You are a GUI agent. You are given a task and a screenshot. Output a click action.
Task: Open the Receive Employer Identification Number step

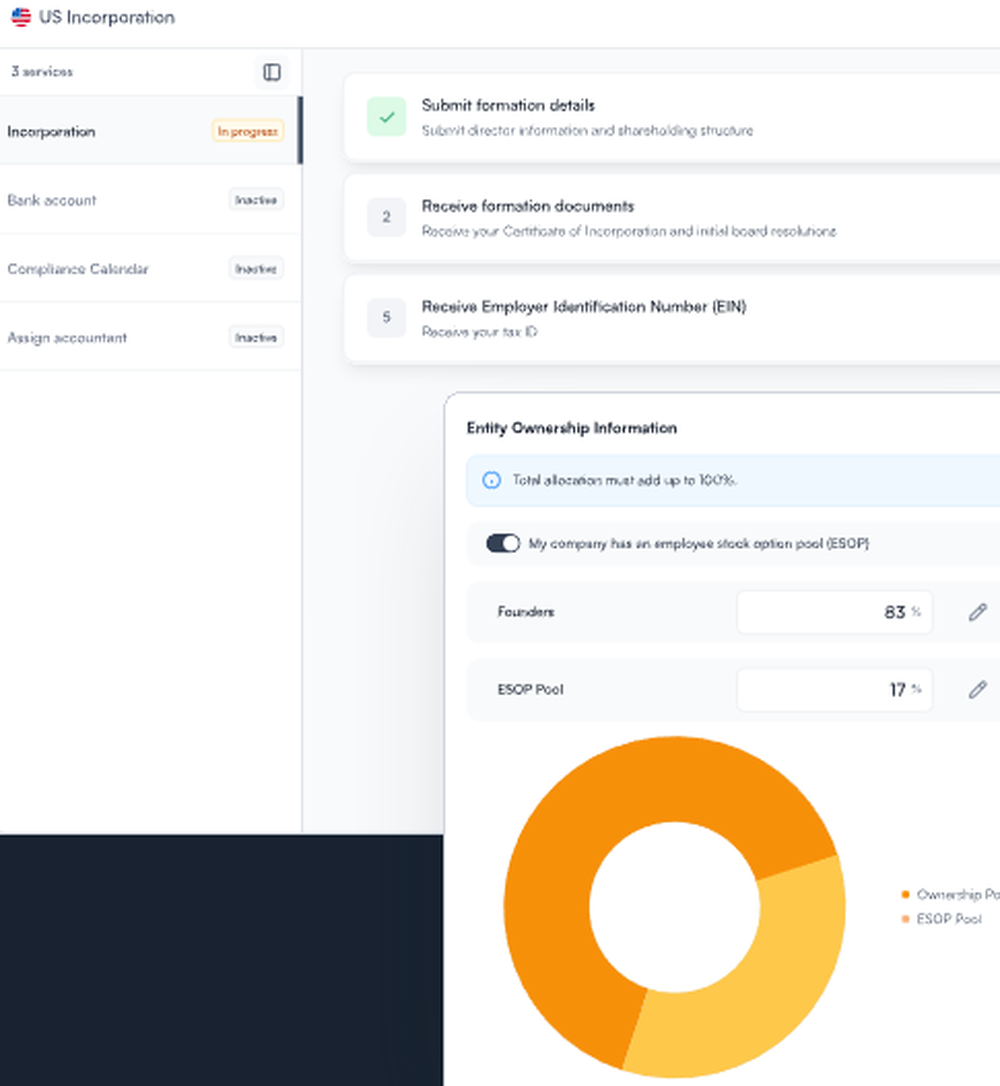click(672, 318)
